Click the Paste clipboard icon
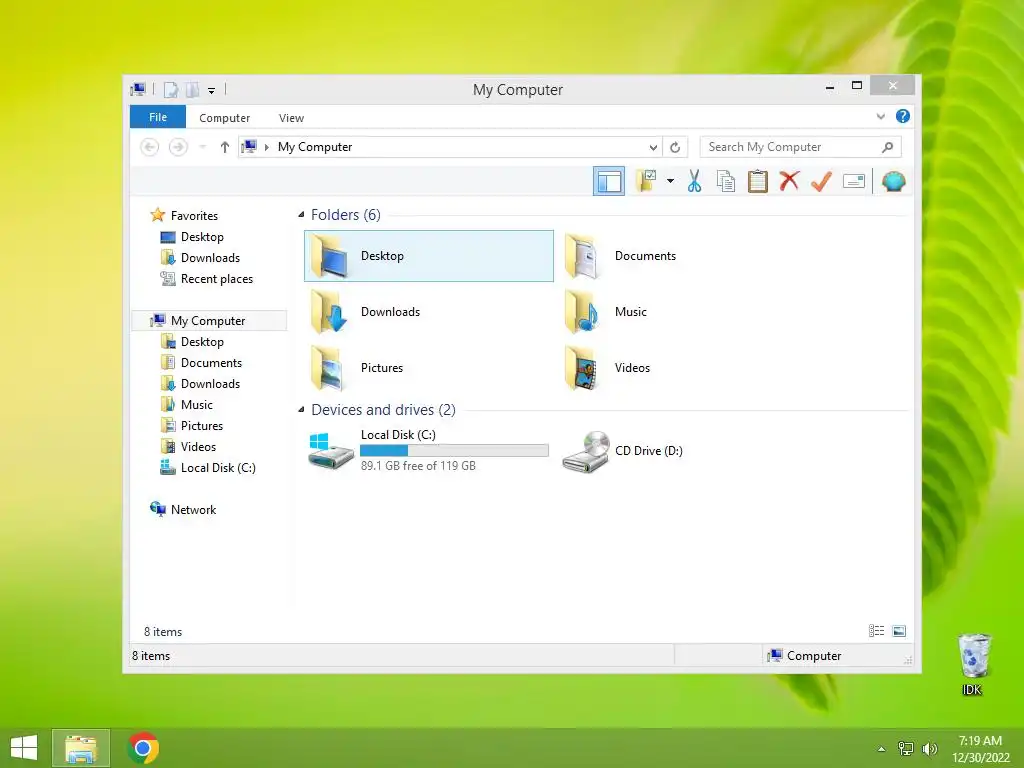Screen dimensions: 1024x768 point(758,181)
